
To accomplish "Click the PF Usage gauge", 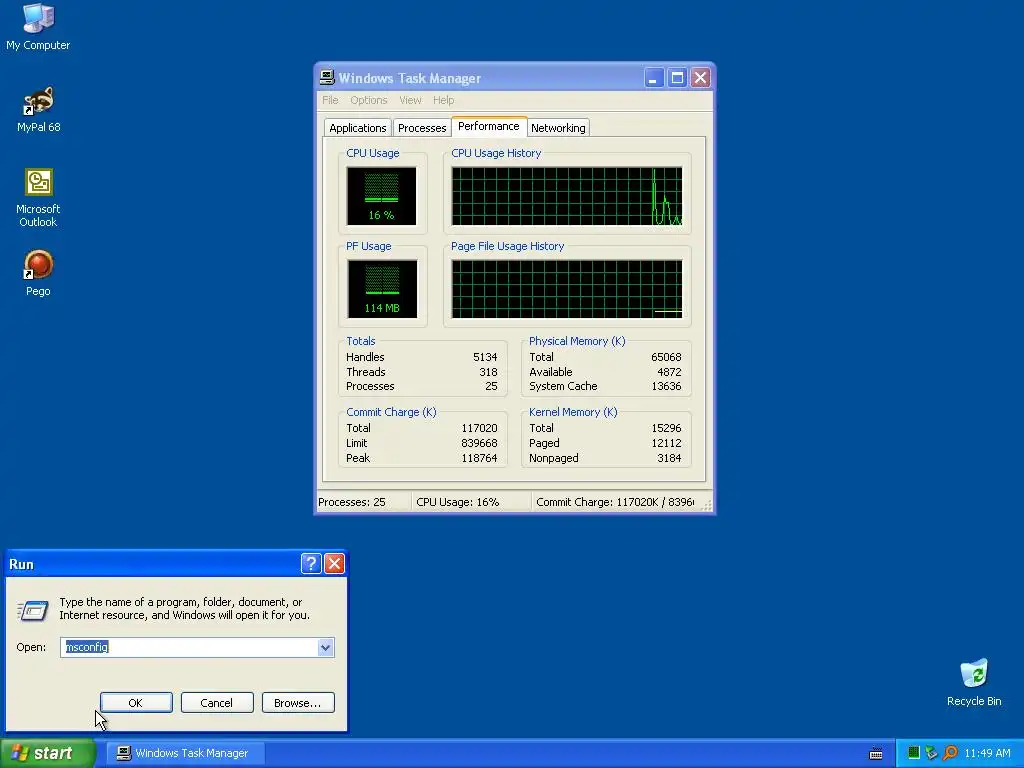I will pos(382,289).
